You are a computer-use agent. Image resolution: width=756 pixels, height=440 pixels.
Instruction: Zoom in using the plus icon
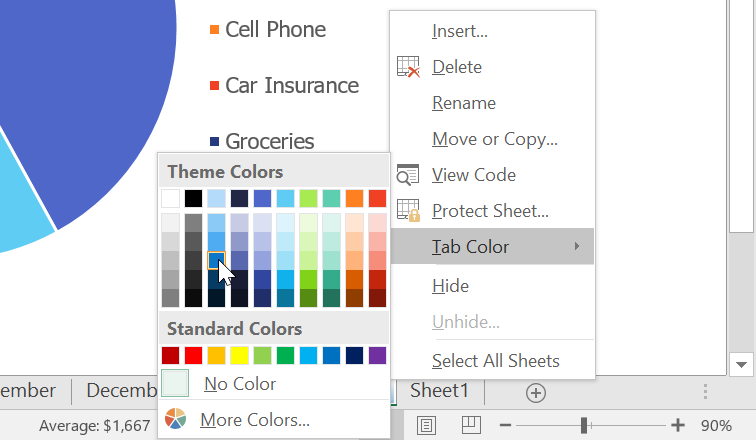pos(678,425)
